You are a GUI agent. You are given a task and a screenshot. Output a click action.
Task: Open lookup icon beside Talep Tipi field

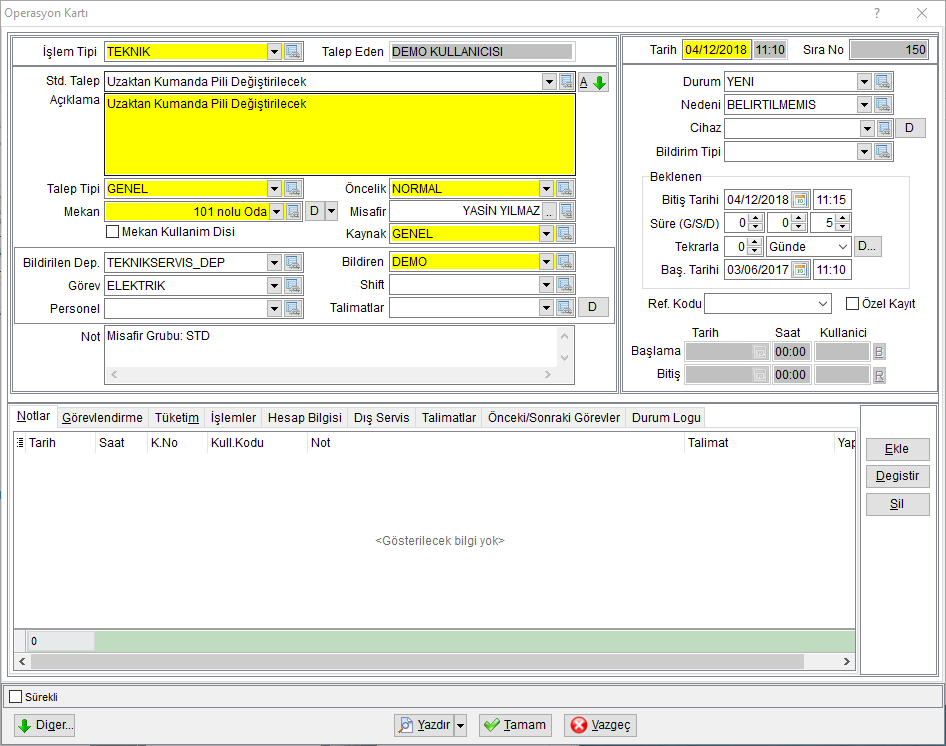(293, 188)
